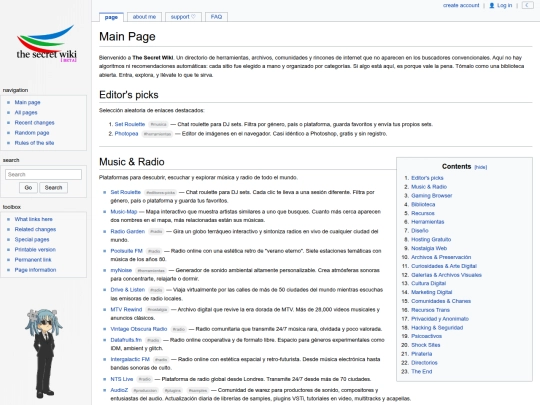Open What links here
540x405 pixels.
click(34, 219)
